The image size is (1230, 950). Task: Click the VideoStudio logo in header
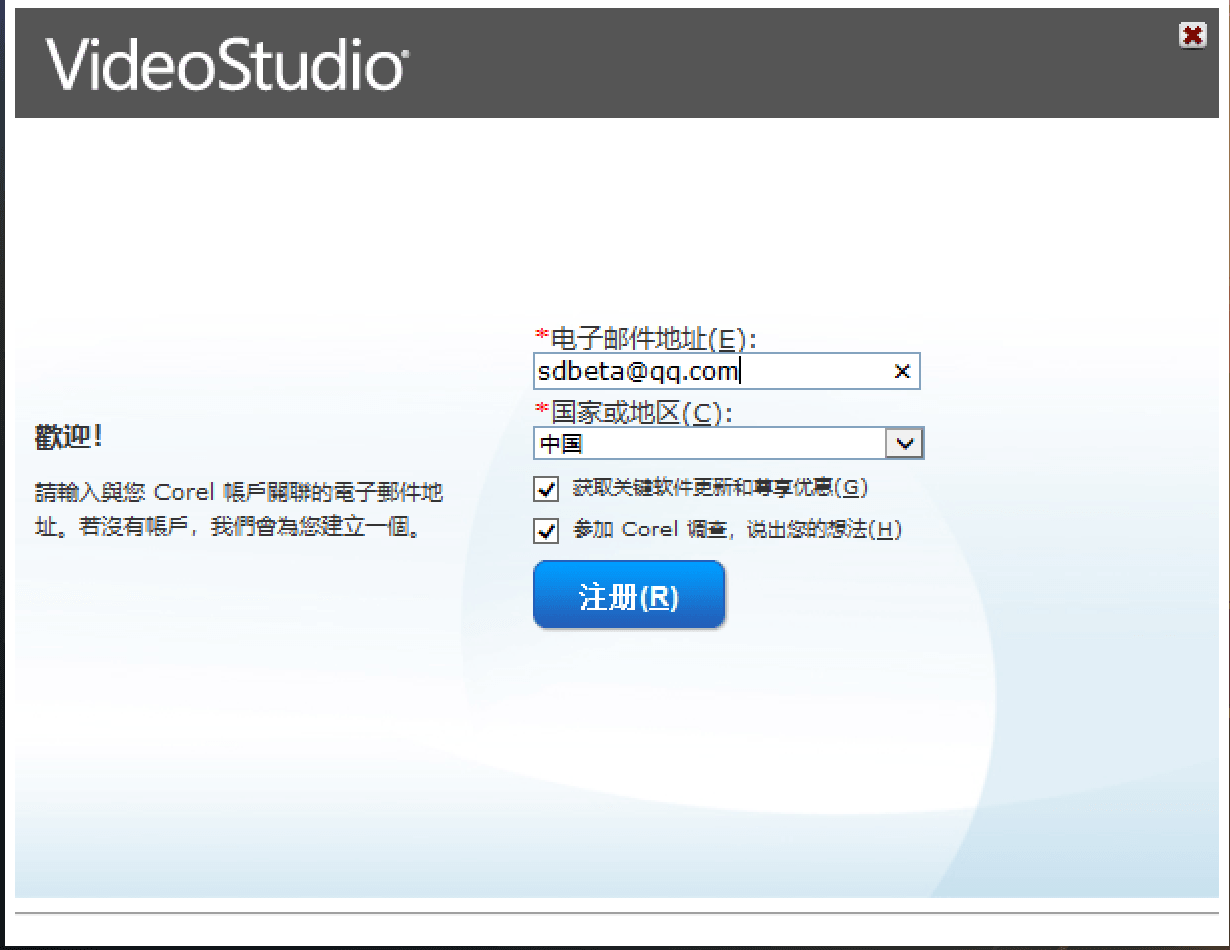point(227,65)
